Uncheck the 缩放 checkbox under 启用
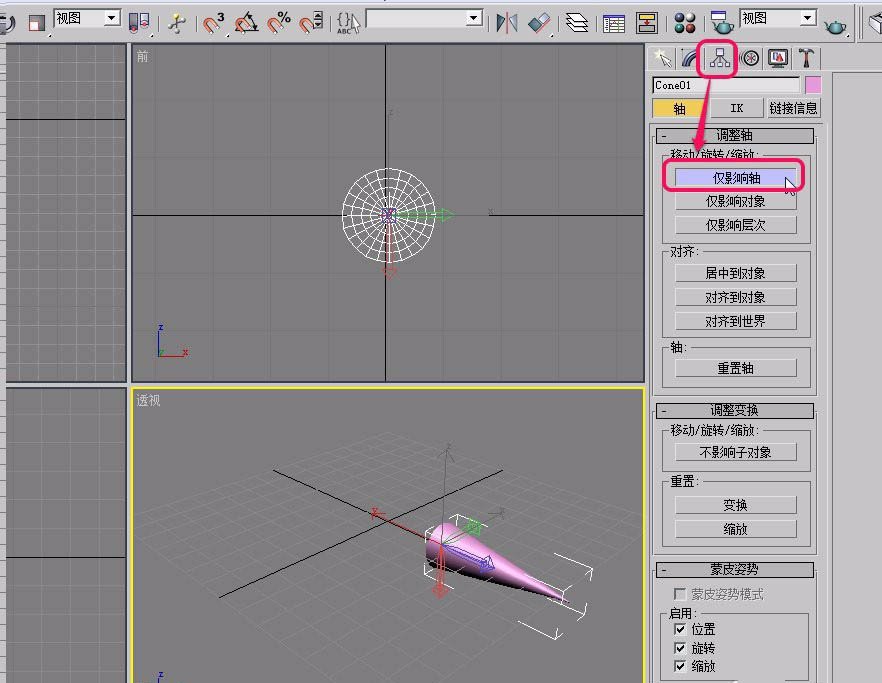The image size is (882, 683). (680, 666)
